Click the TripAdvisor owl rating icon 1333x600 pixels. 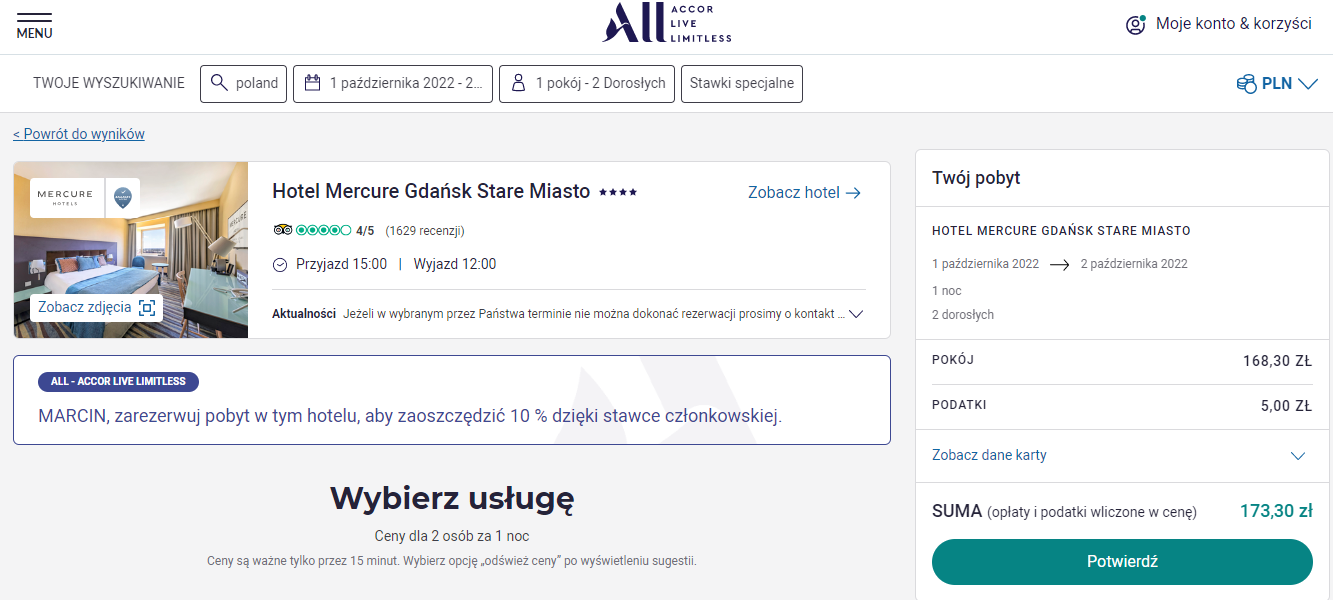point(282,230)
